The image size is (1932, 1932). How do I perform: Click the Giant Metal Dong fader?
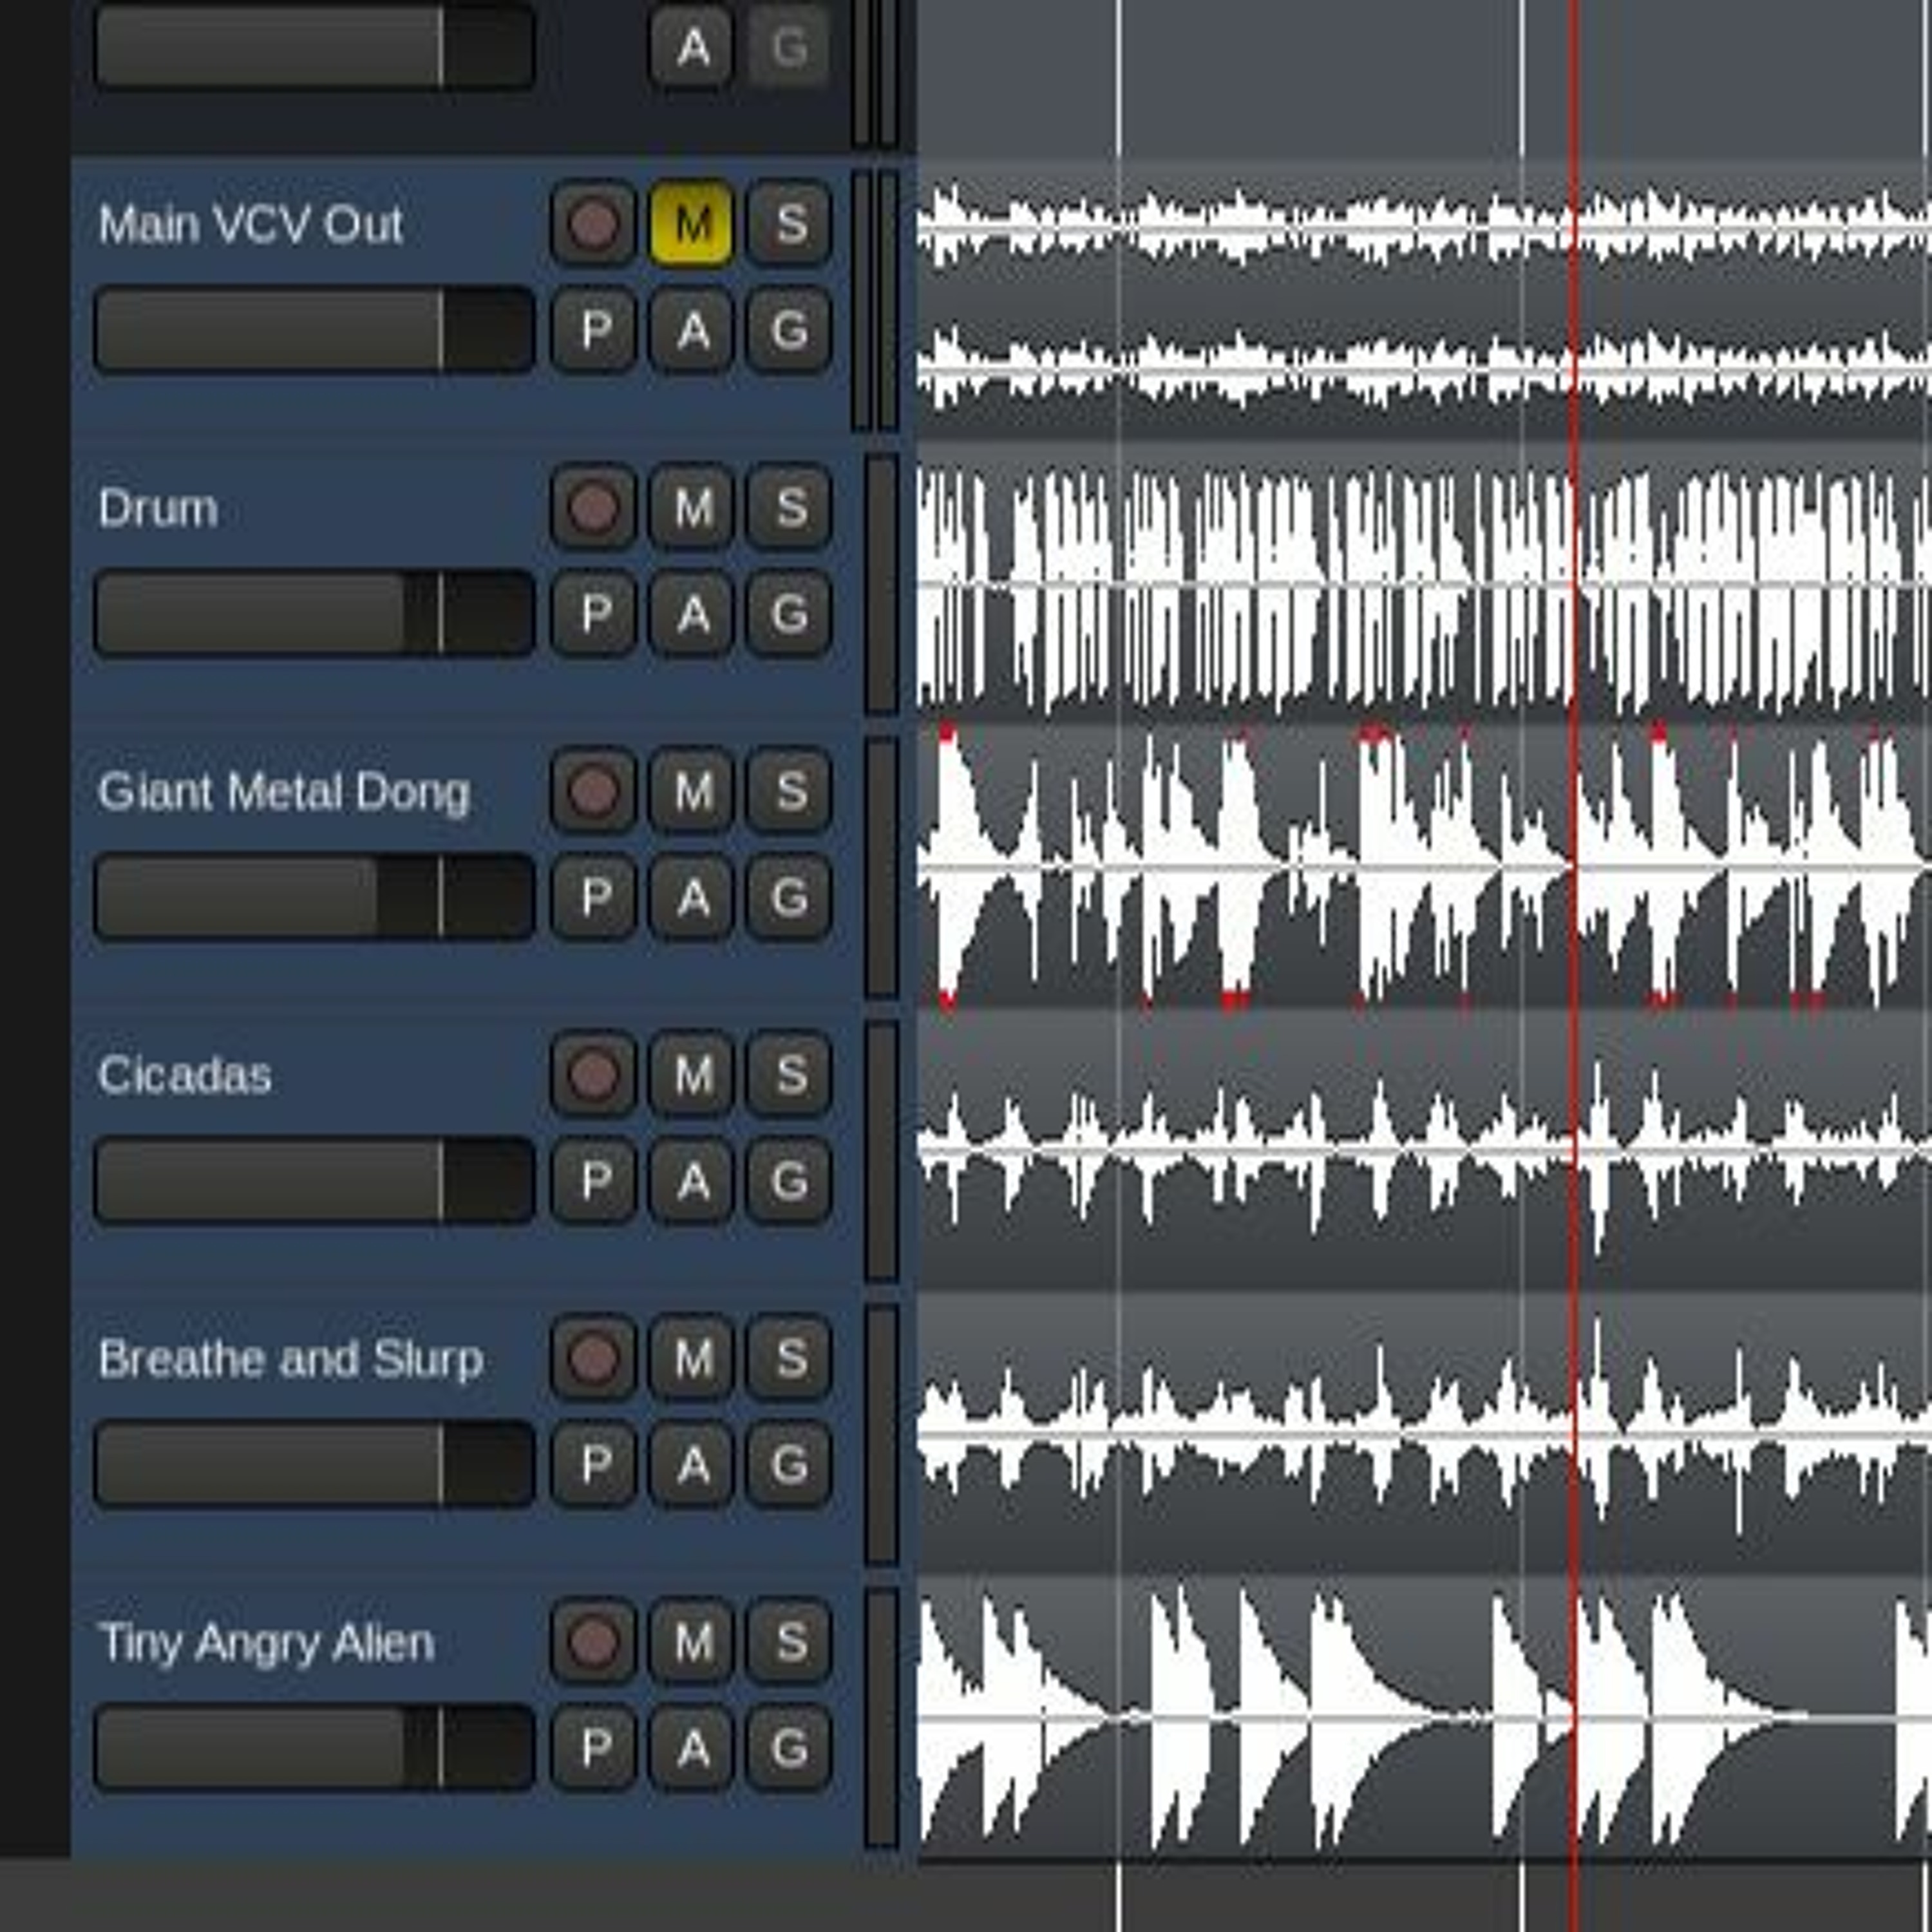pyautogui.click(x=314, y=897)
